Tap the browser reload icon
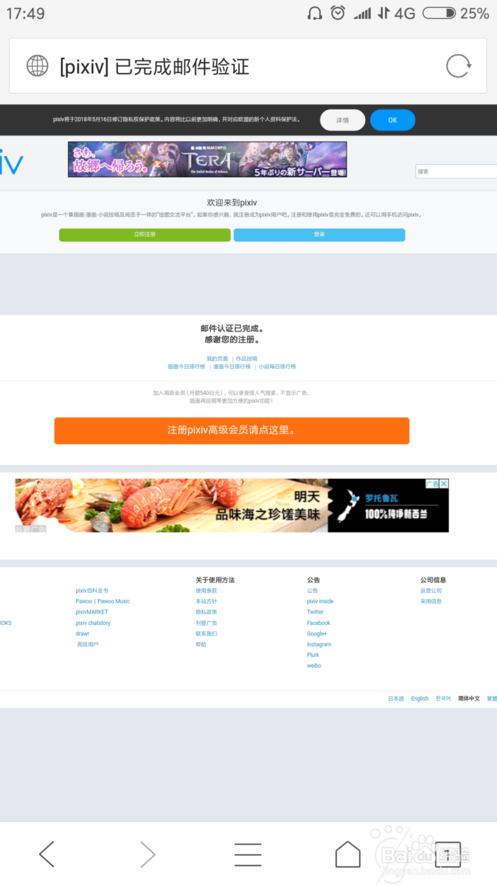 [458, 66]
